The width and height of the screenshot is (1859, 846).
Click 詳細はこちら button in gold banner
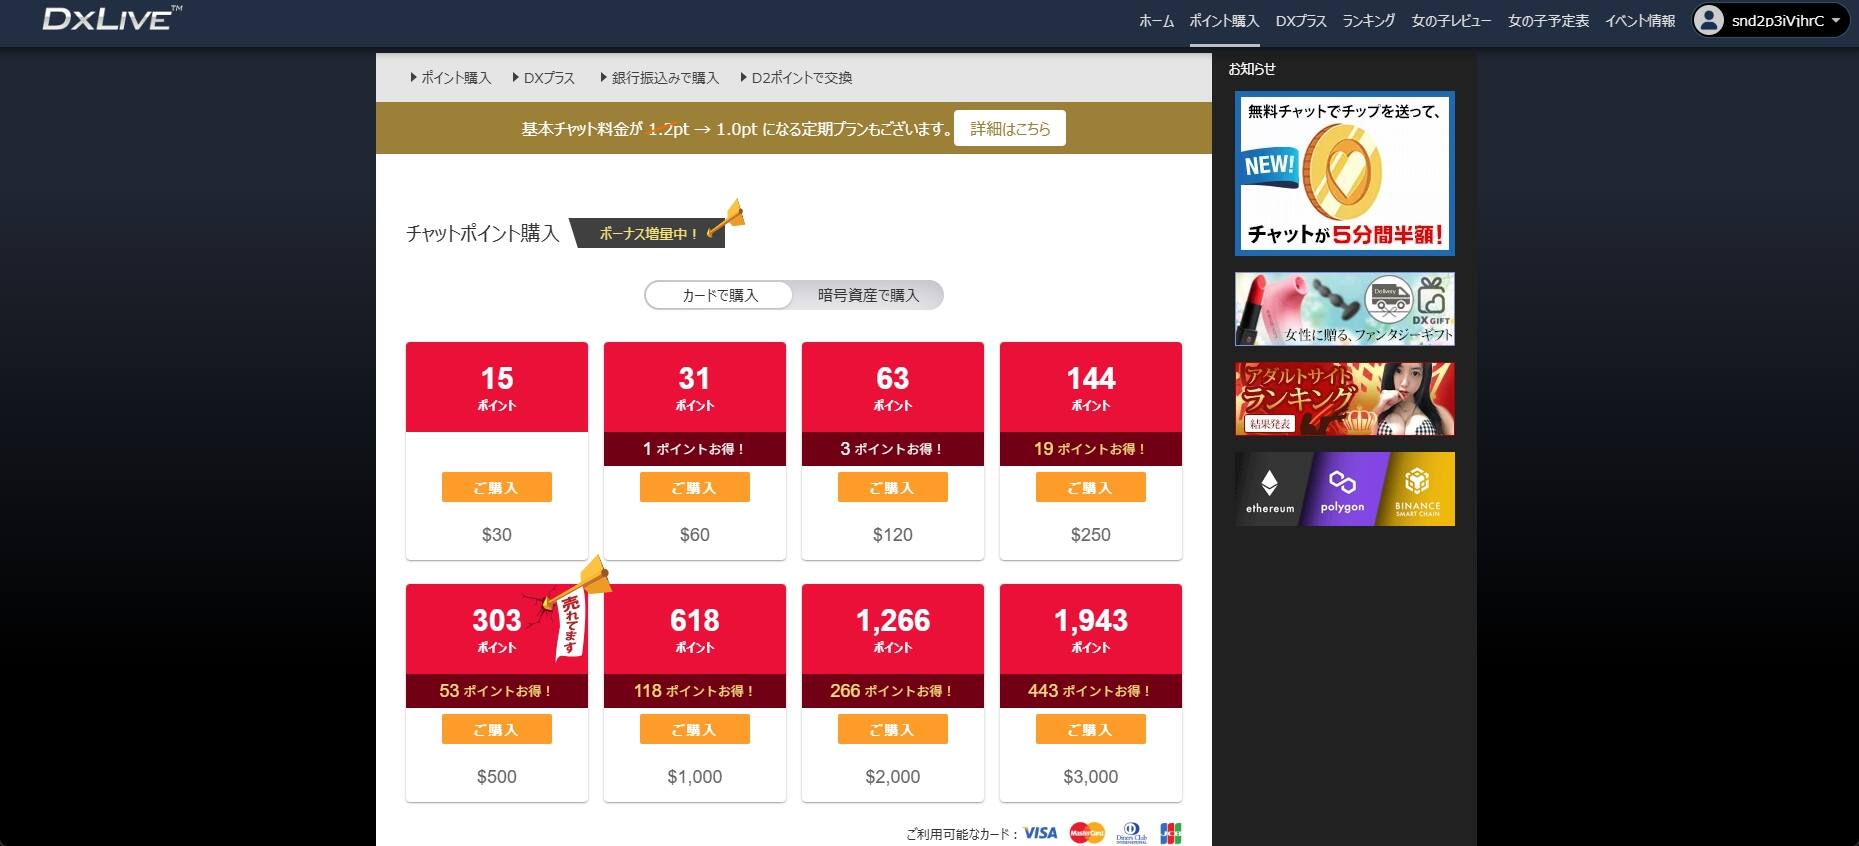pyautogui.click(x=1009, y=129)
